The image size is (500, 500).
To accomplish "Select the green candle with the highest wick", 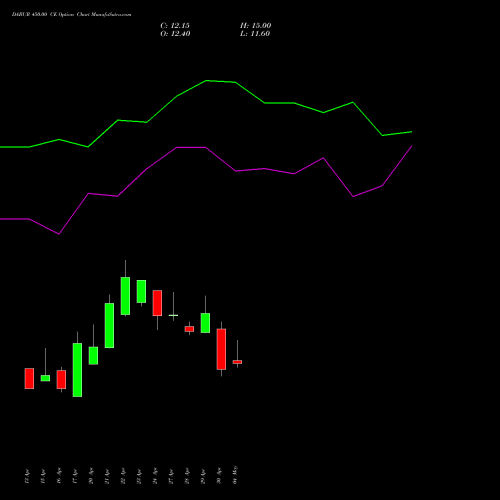I will [x=125, y=296].
